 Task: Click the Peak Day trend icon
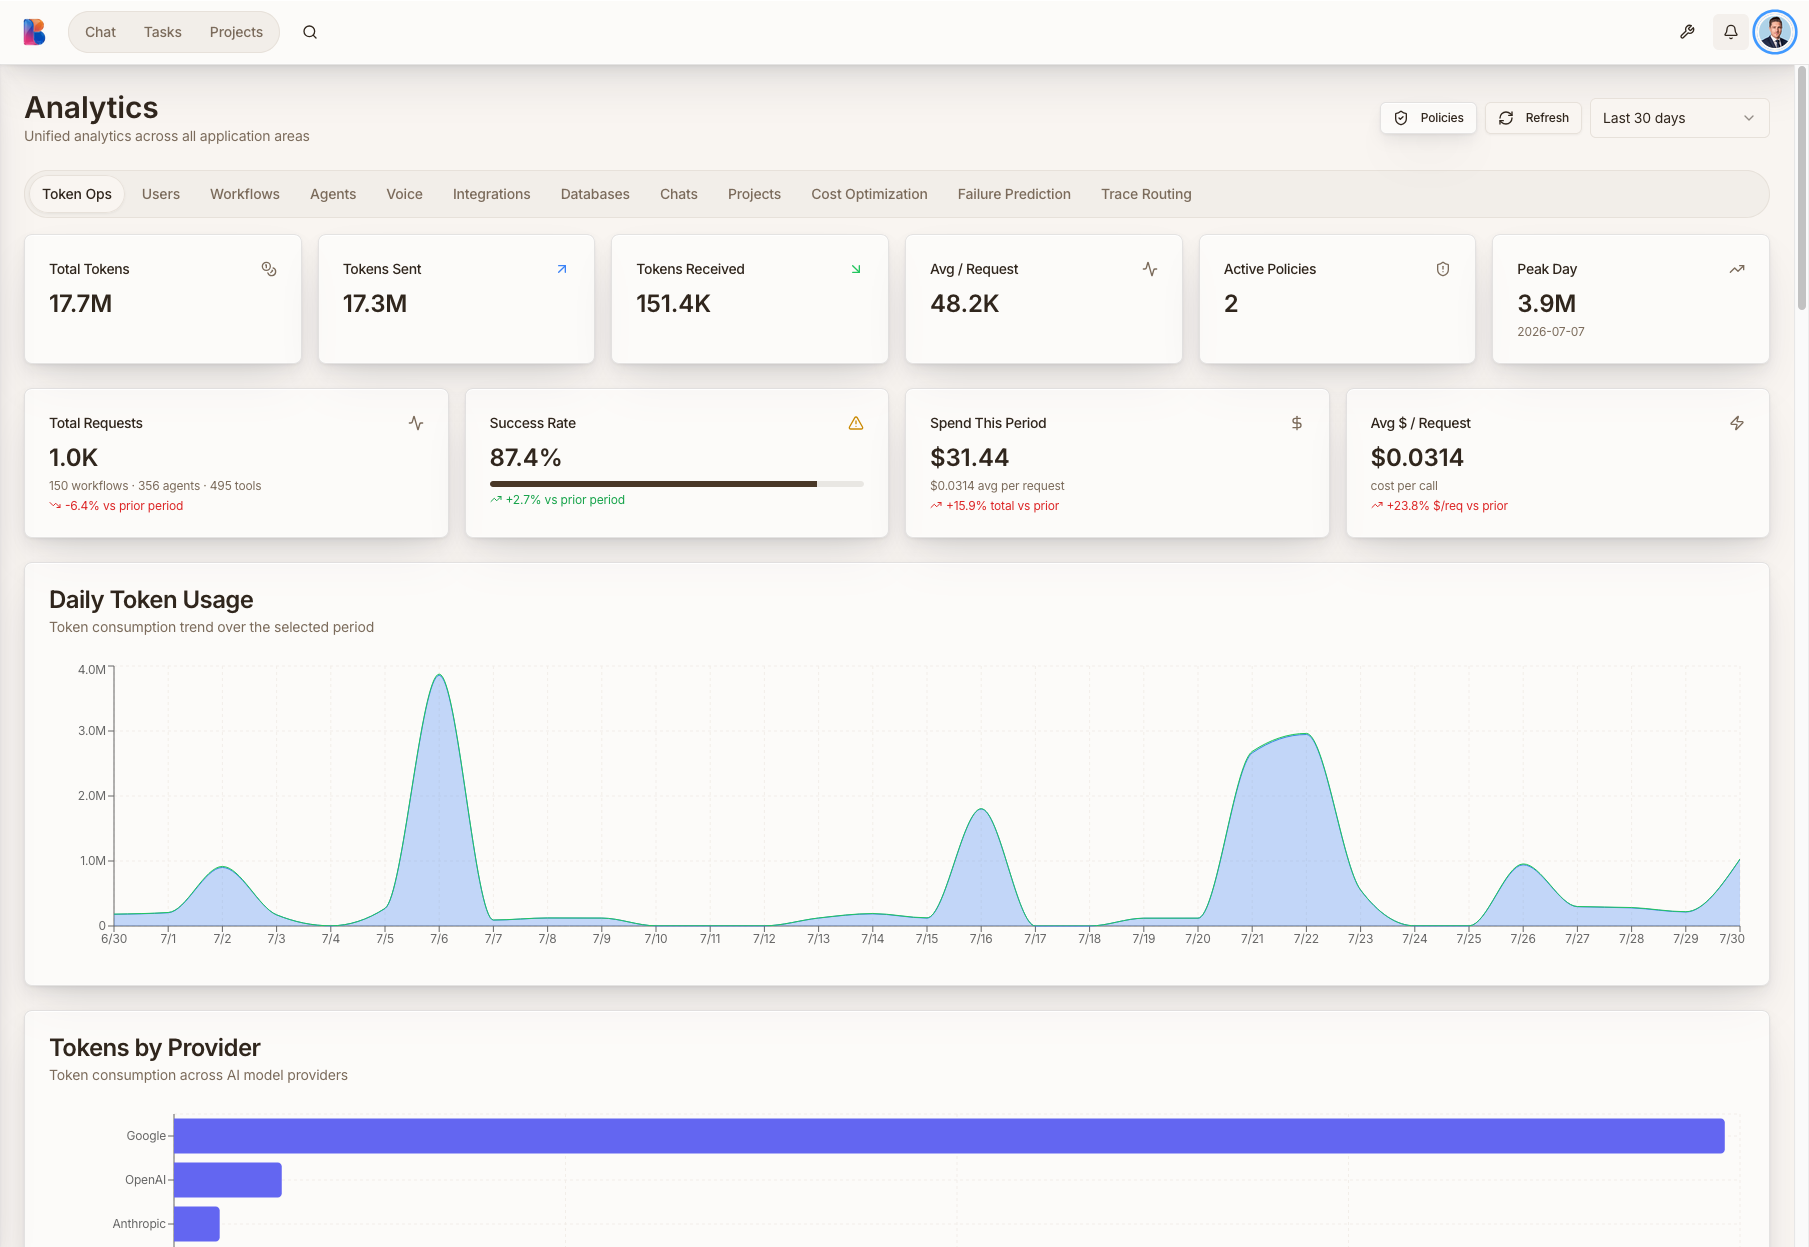click(x=1737, y=269)
